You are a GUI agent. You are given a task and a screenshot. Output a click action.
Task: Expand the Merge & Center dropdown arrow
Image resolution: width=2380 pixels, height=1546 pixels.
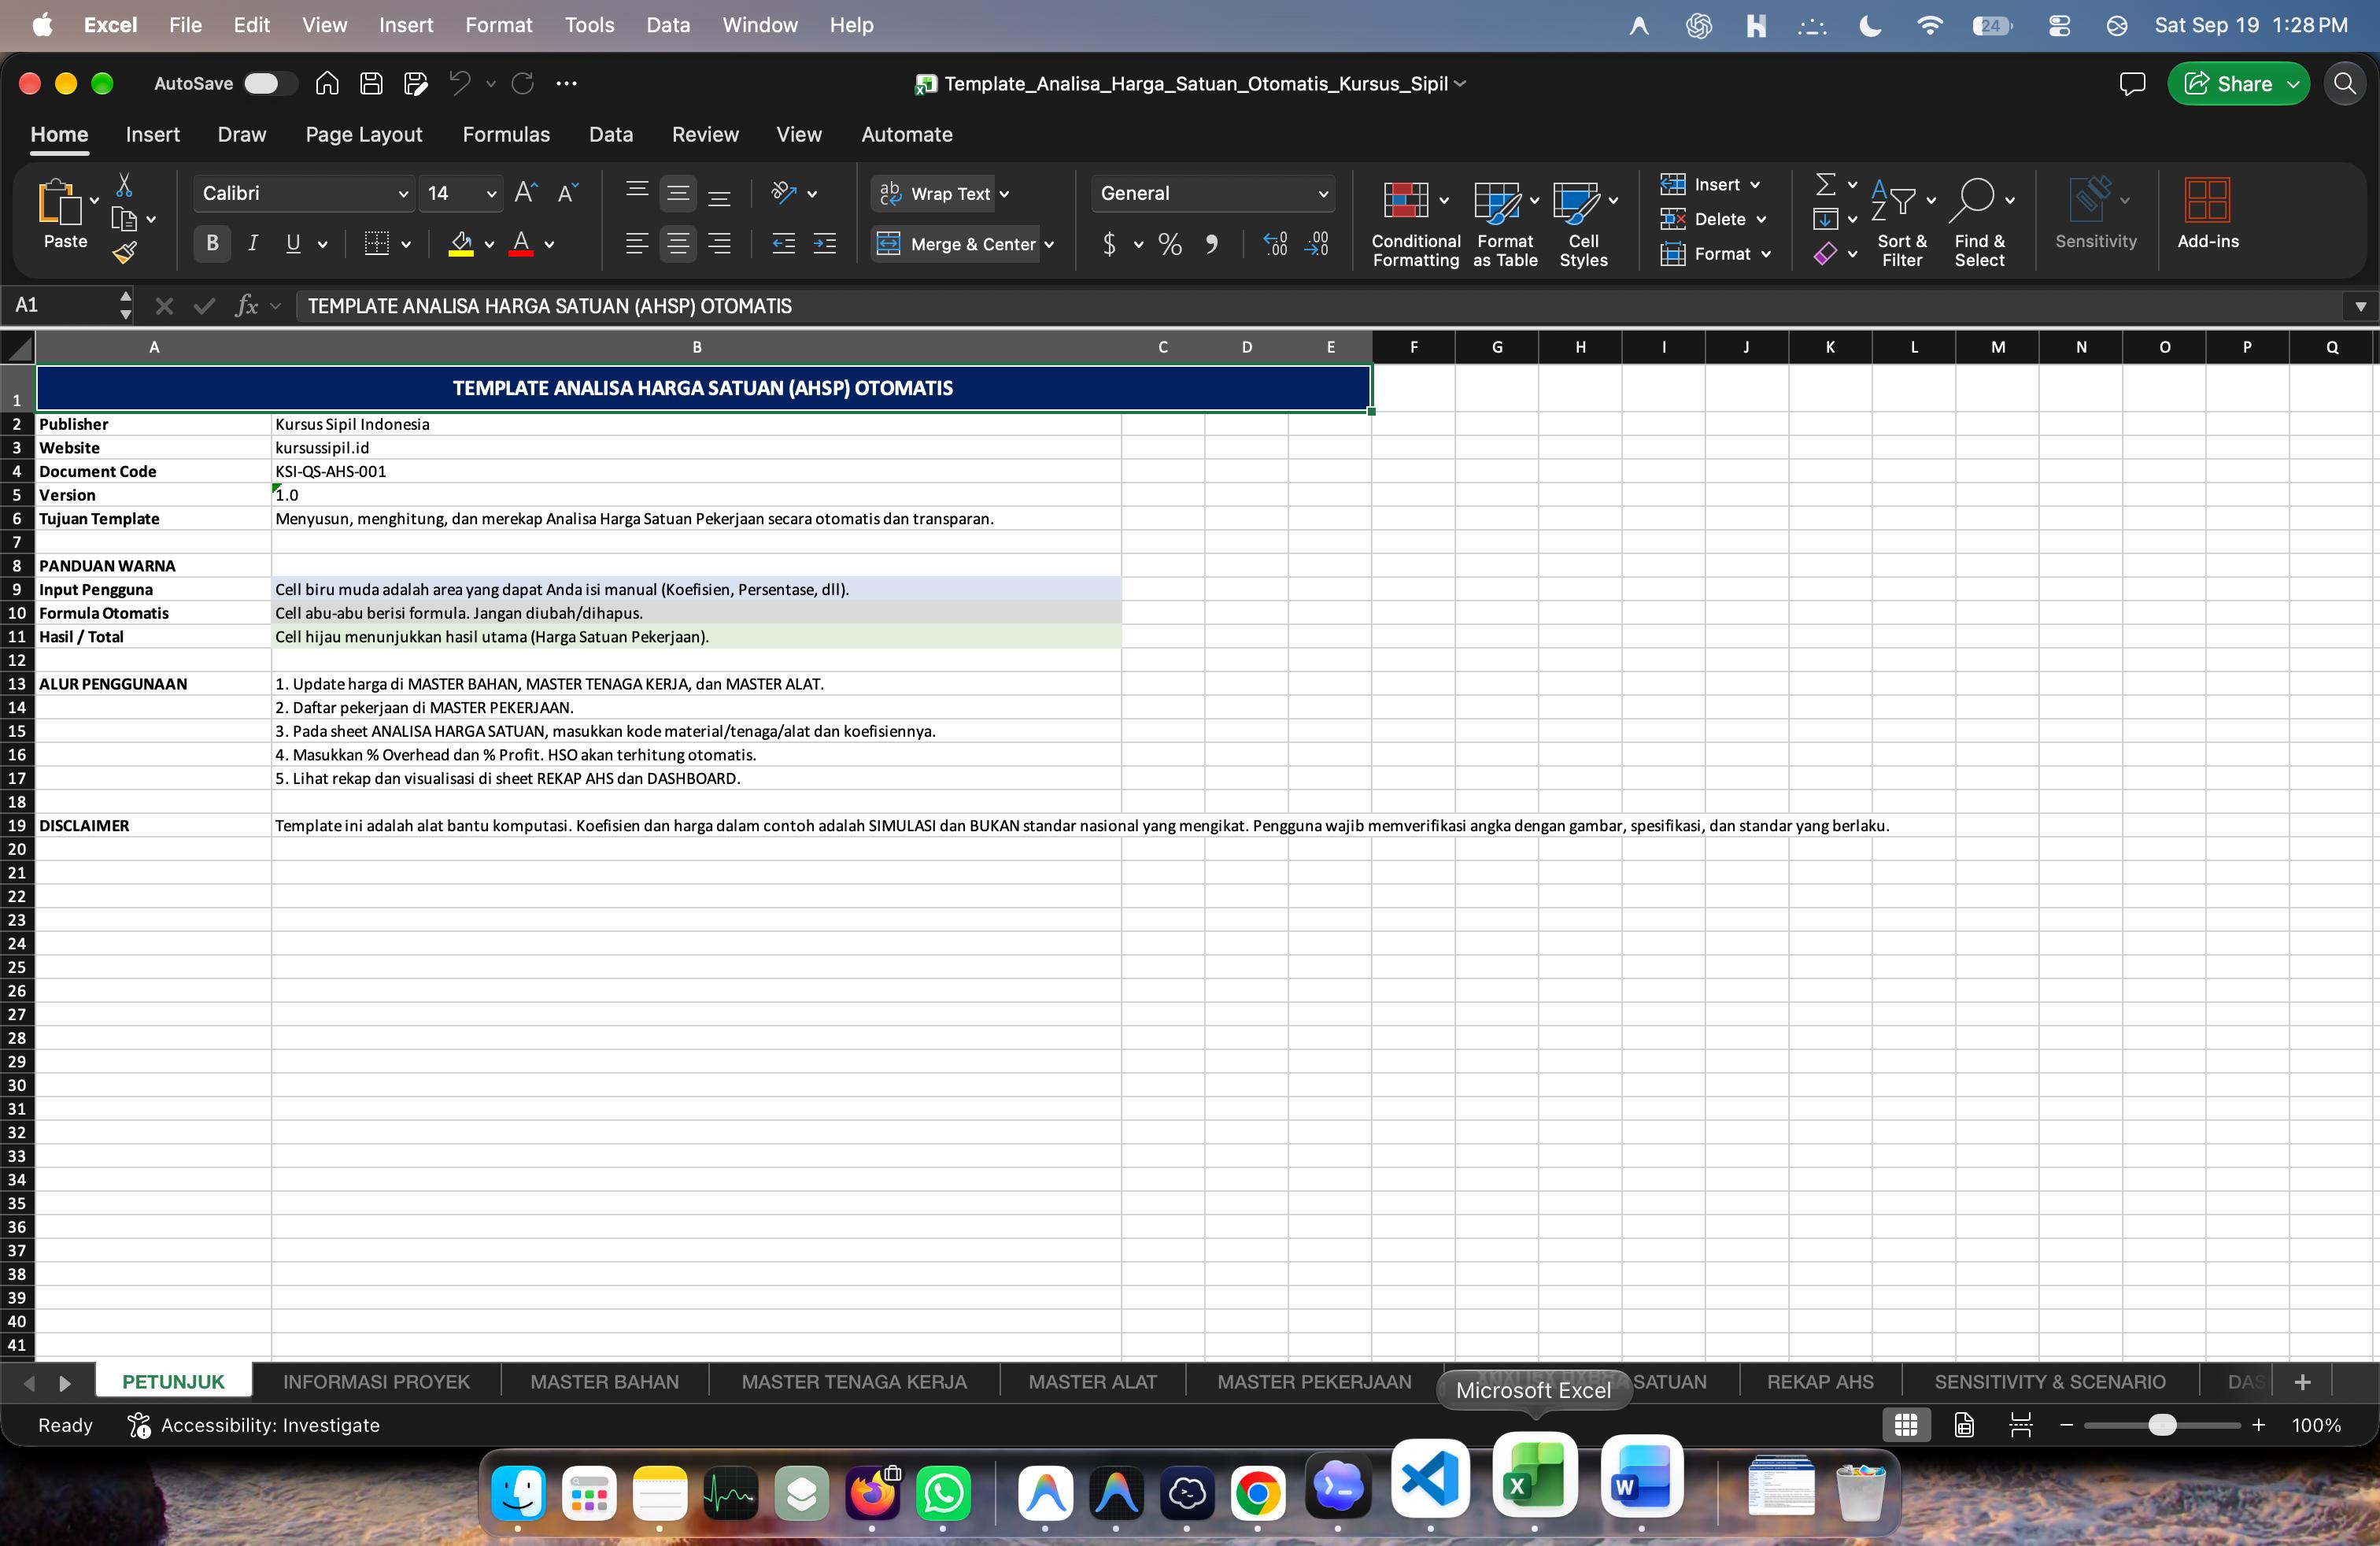[1049, 244]
